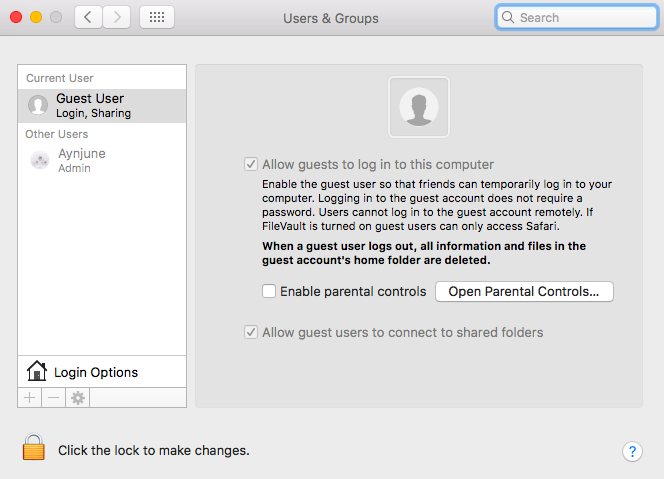
Task: Click the Guest User silhouette icon in sidebar
Action: [38, 105]
